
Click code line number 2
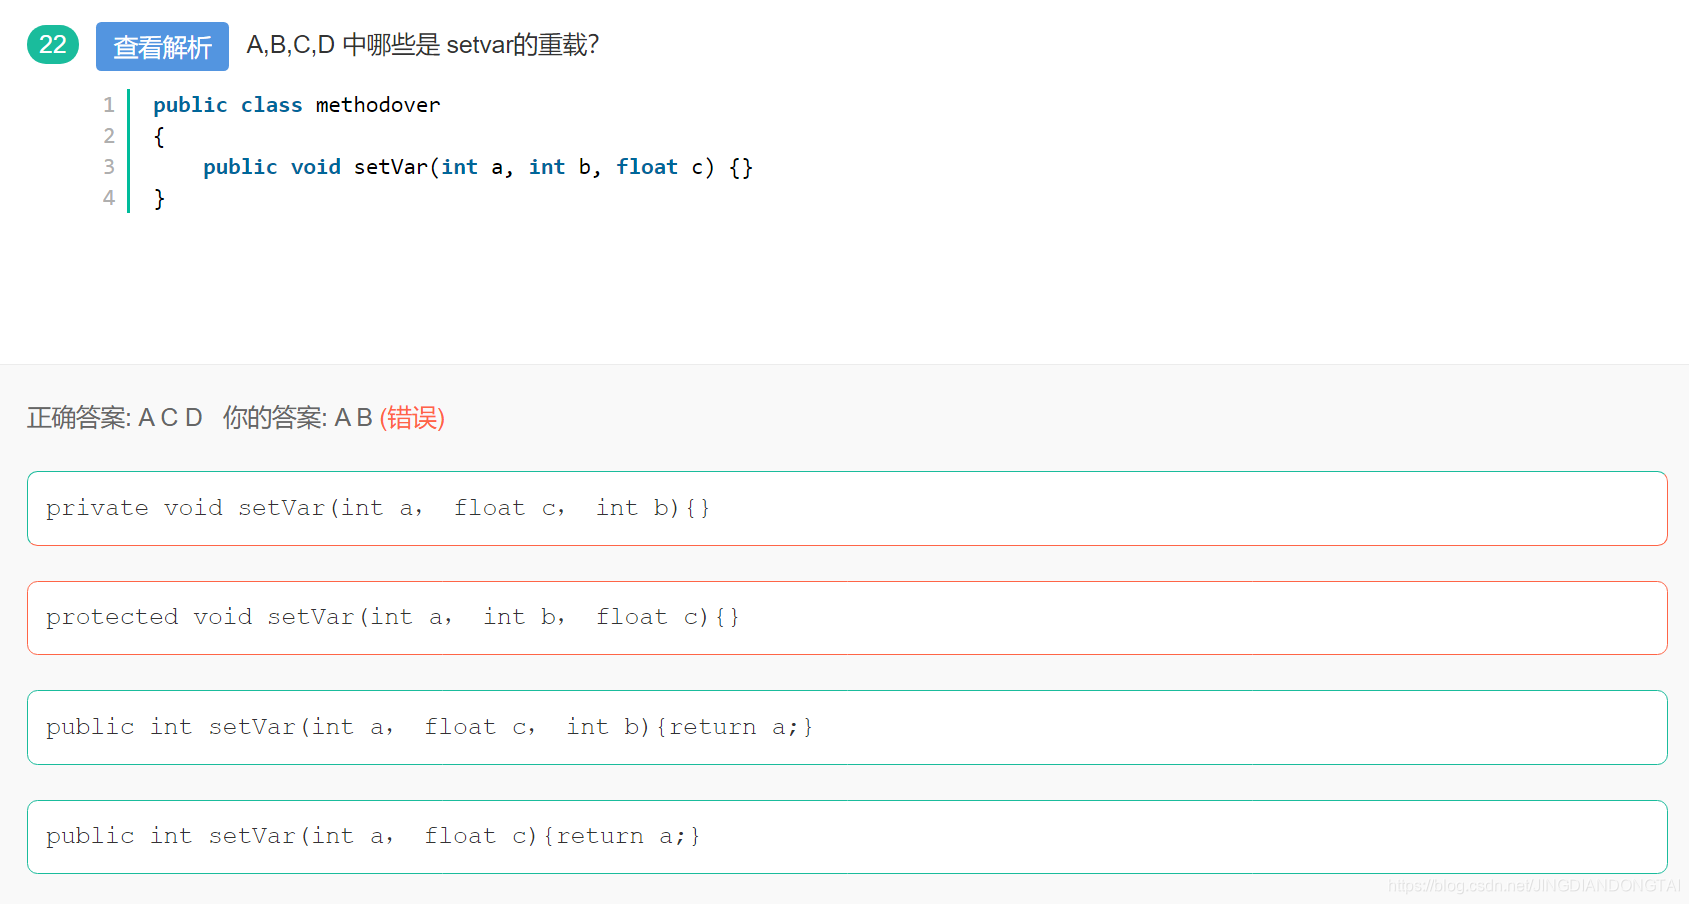point(109,136)
